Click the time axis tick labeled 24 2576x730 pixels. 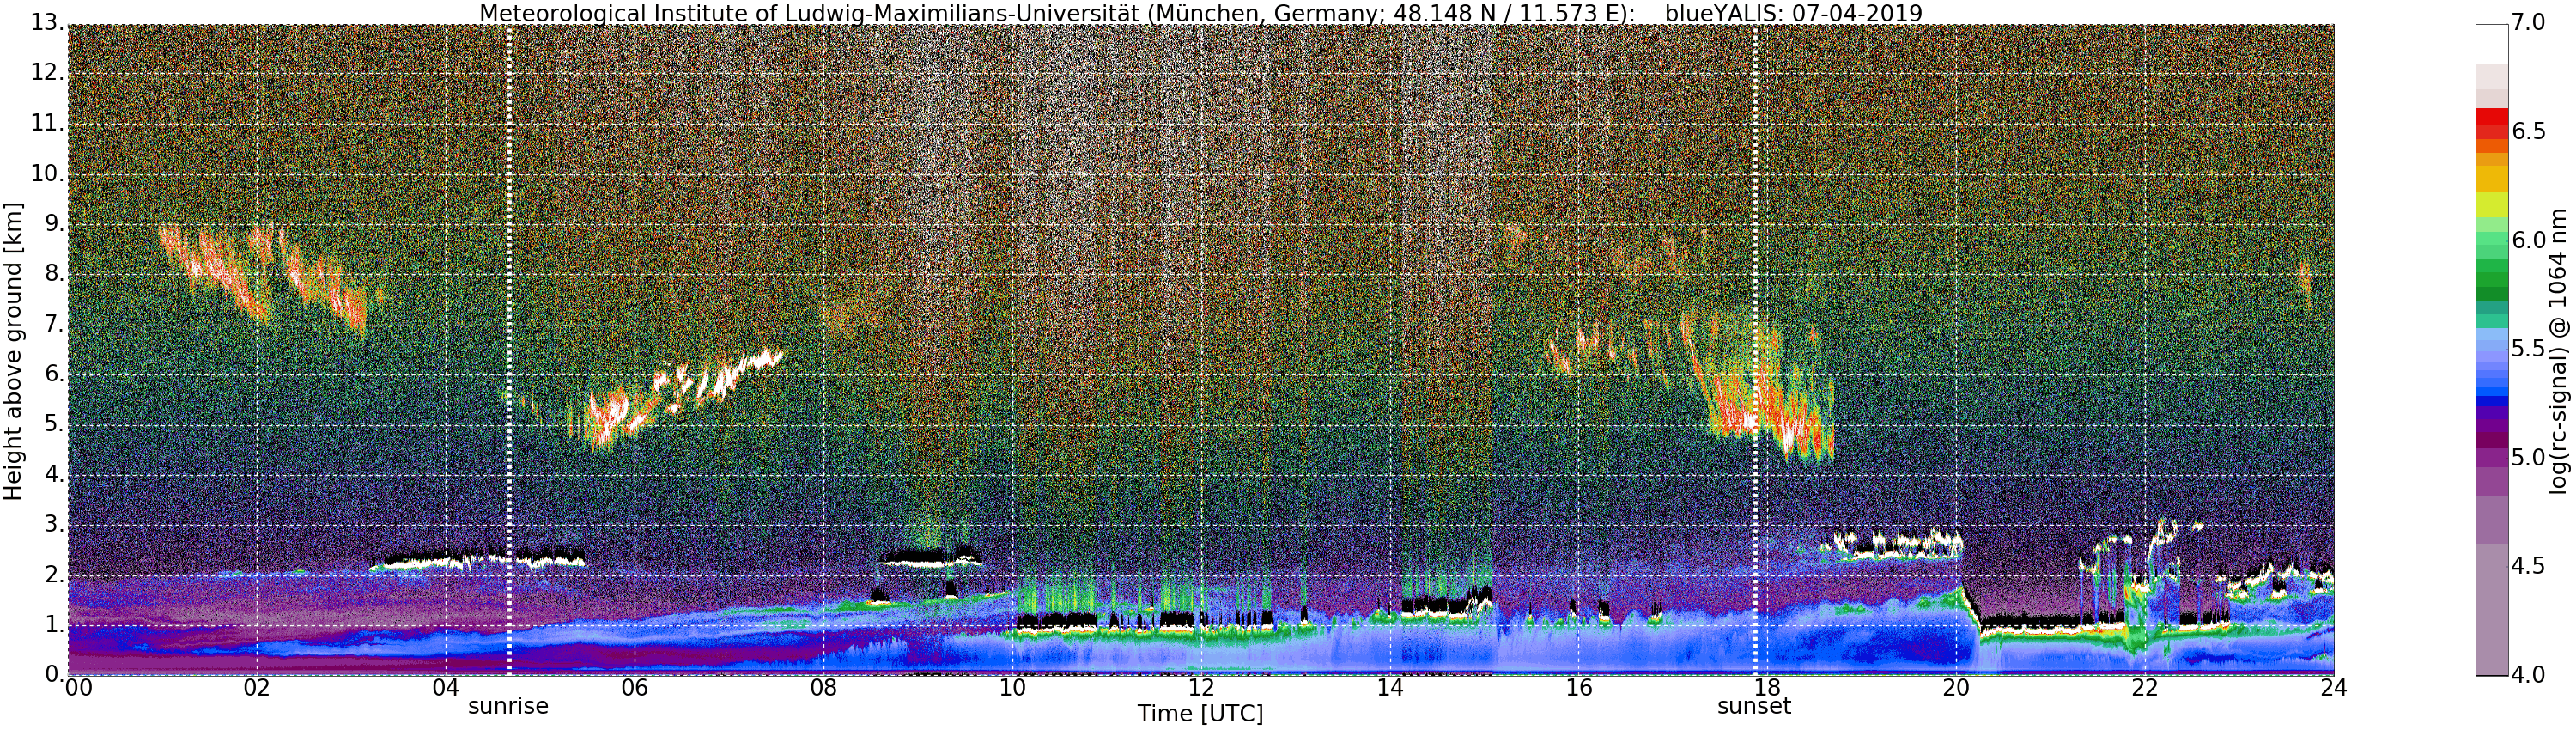pyautogui.click(x=2333, y=688)
